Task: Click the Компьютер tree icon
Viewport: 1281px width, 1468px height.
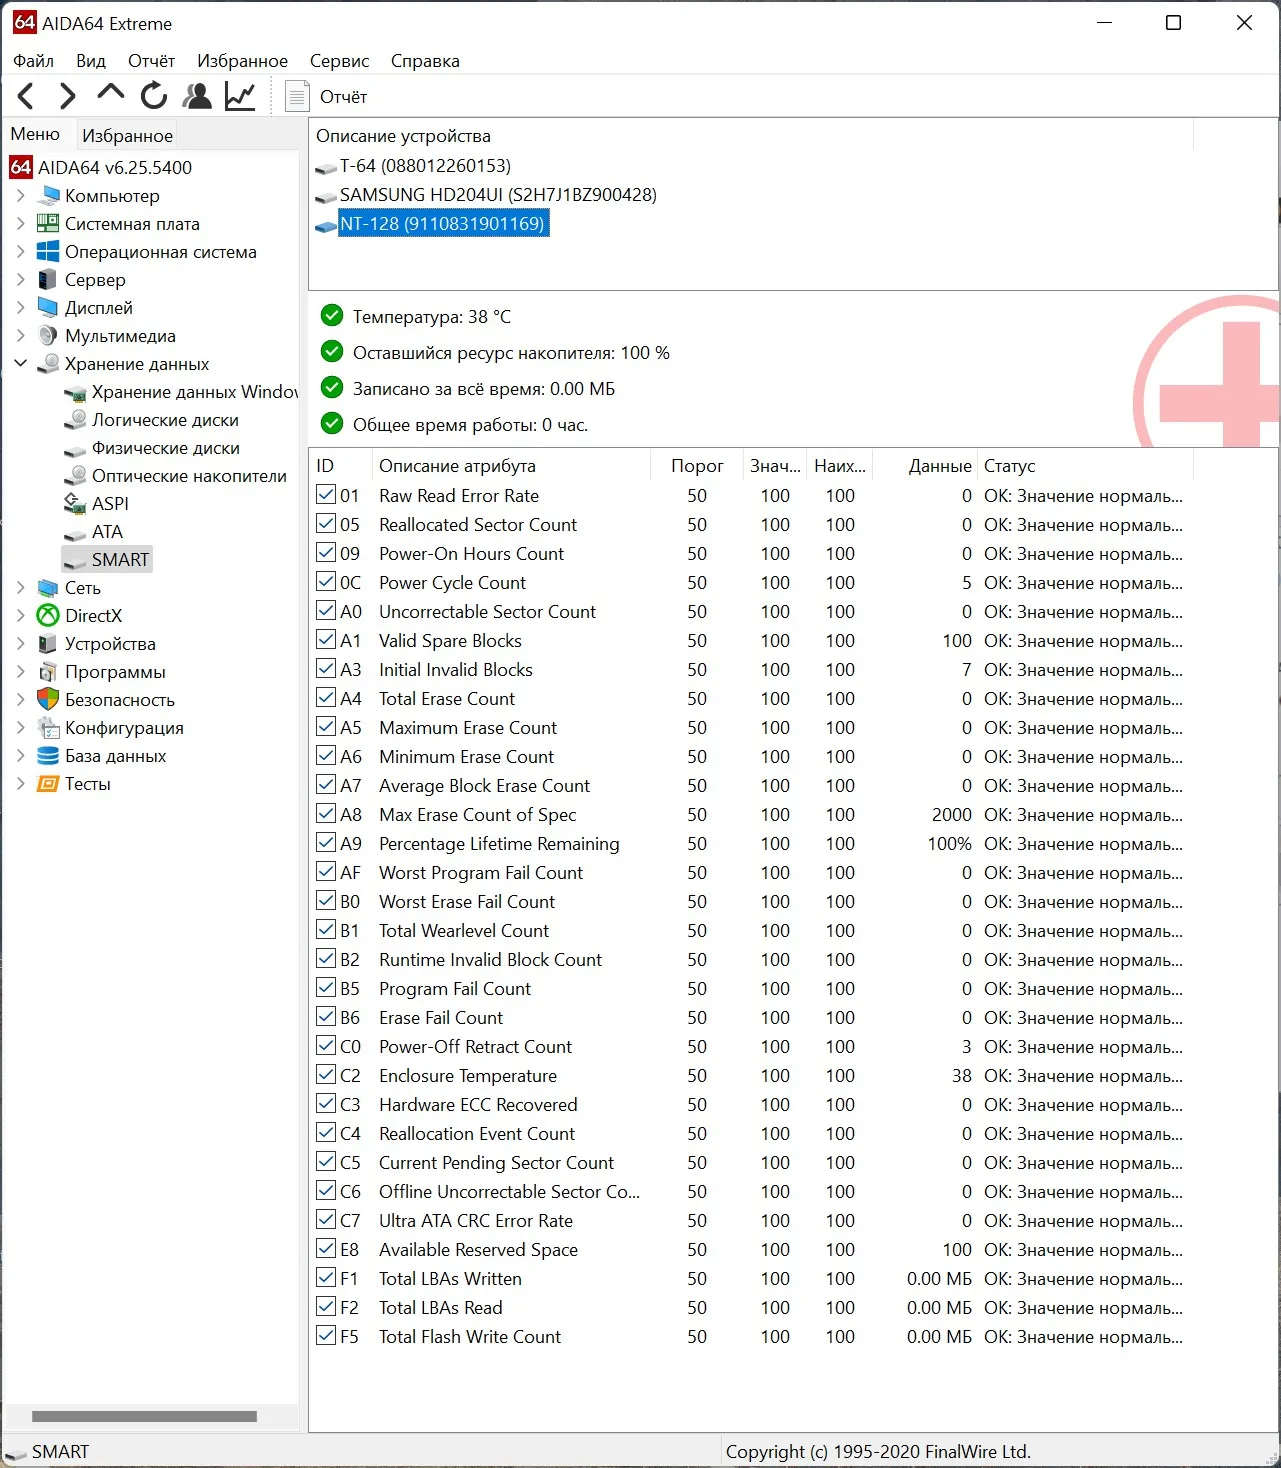Action: pyautogui.click(x=48, y=195)
